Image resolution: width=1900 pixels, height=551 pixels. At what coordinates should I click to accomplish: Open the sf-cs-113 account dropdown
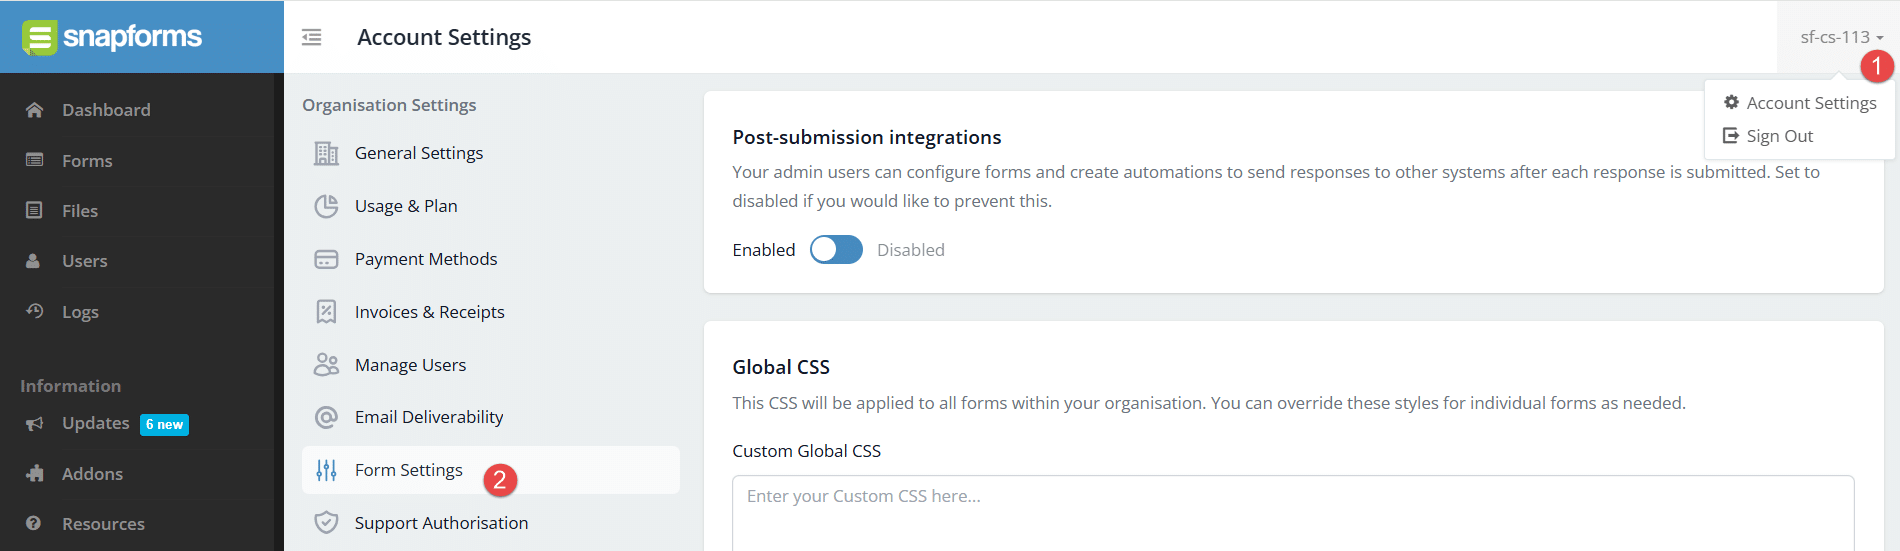point(1841,37)
